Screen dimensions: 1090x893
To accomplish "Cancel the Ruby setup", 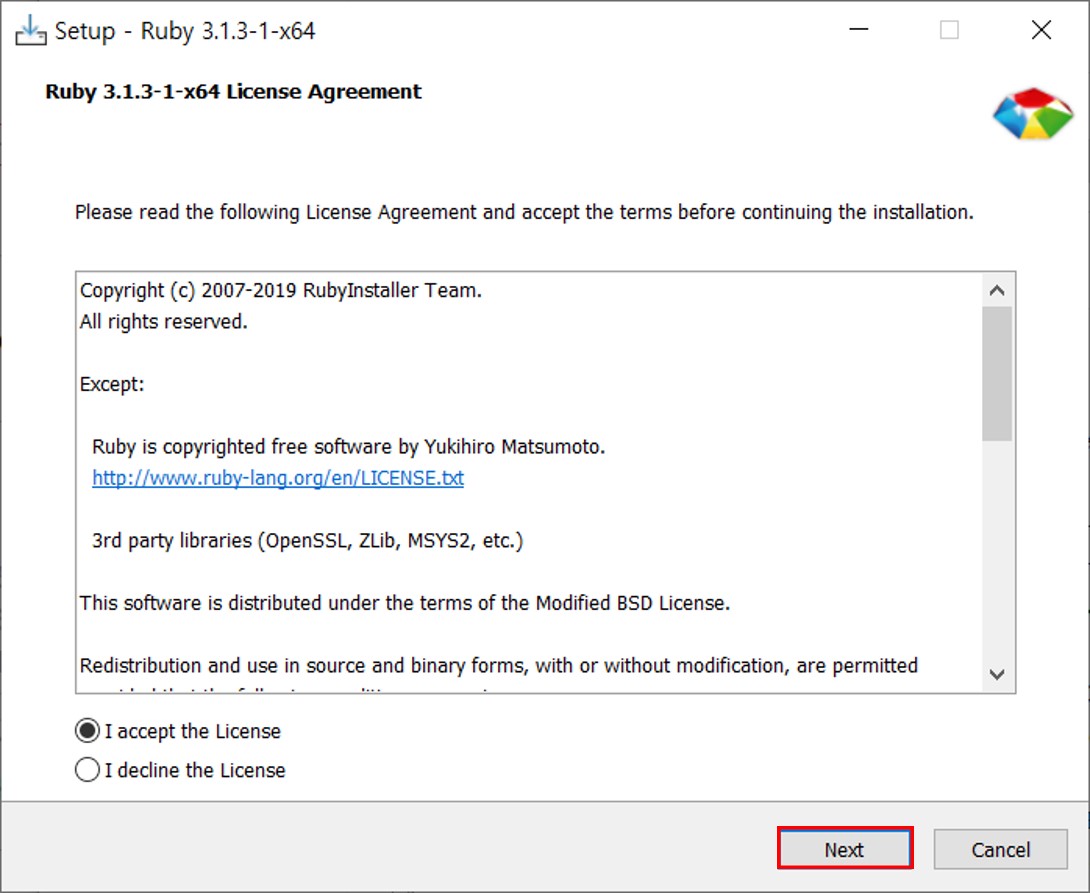I will pos(1000,849).
